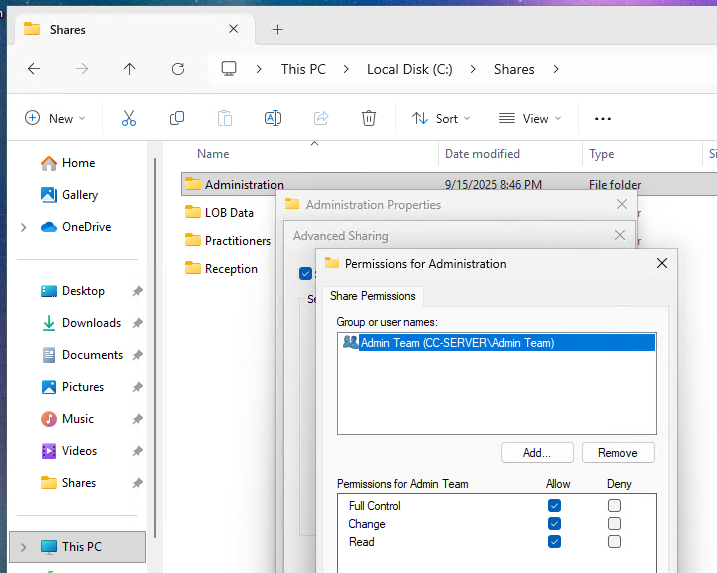The image size is (717, 573).
Task: Expand chevron after This PC breadcrumb
Action: click(x=346, y=69)
